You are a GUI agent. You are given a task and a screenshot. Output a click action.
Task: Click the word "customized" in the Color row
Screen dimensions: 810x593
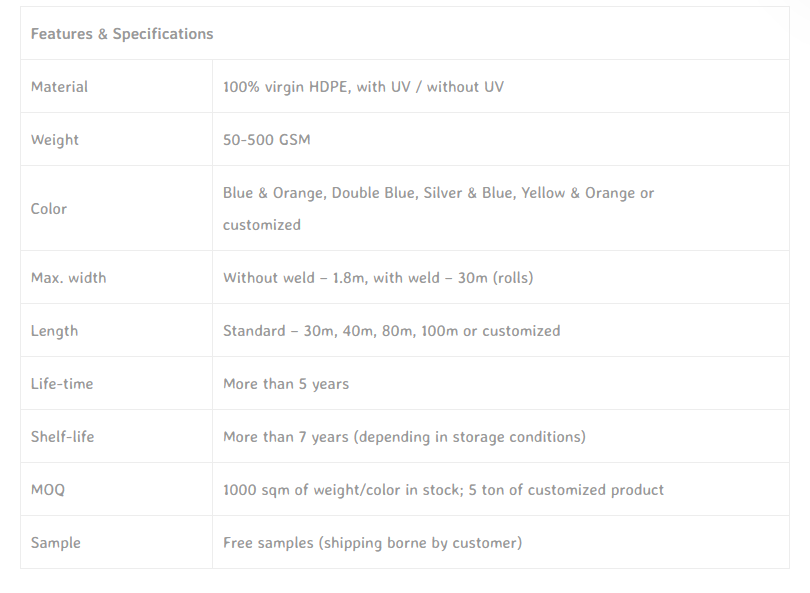(x=262, y=225)
